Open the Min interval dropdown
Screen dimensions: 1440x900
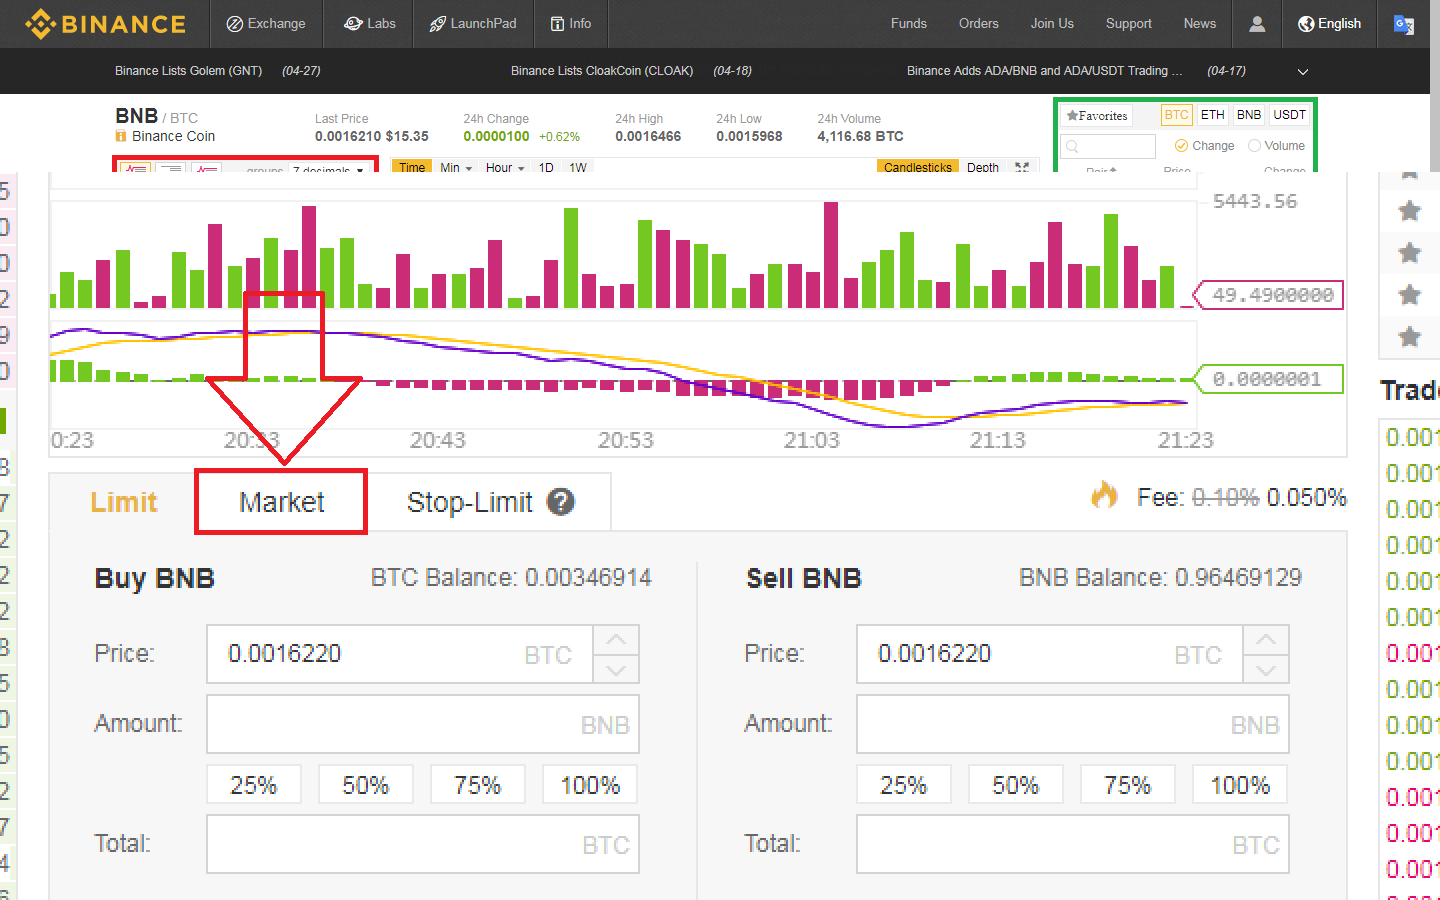tap(456, 167)
